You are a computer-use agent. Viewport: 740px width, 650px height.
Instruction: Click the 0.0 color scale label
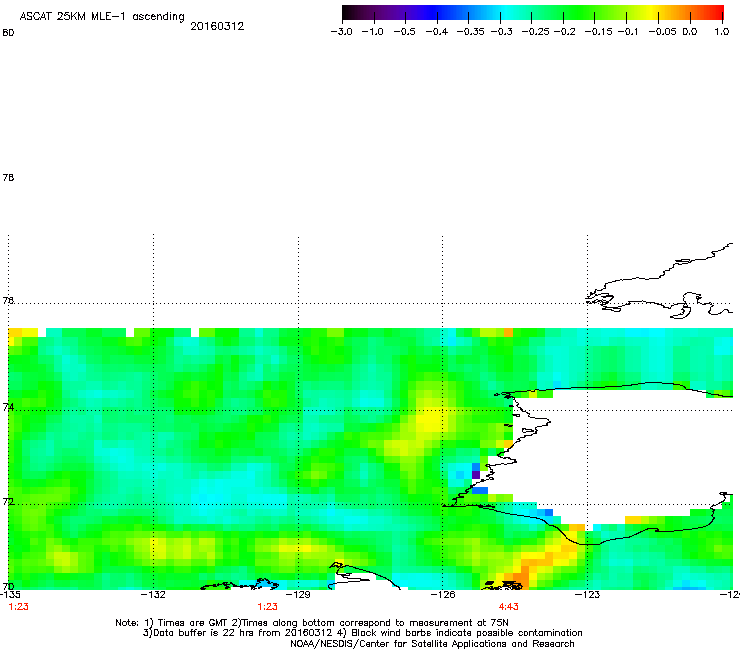click(x=690, y=32)
